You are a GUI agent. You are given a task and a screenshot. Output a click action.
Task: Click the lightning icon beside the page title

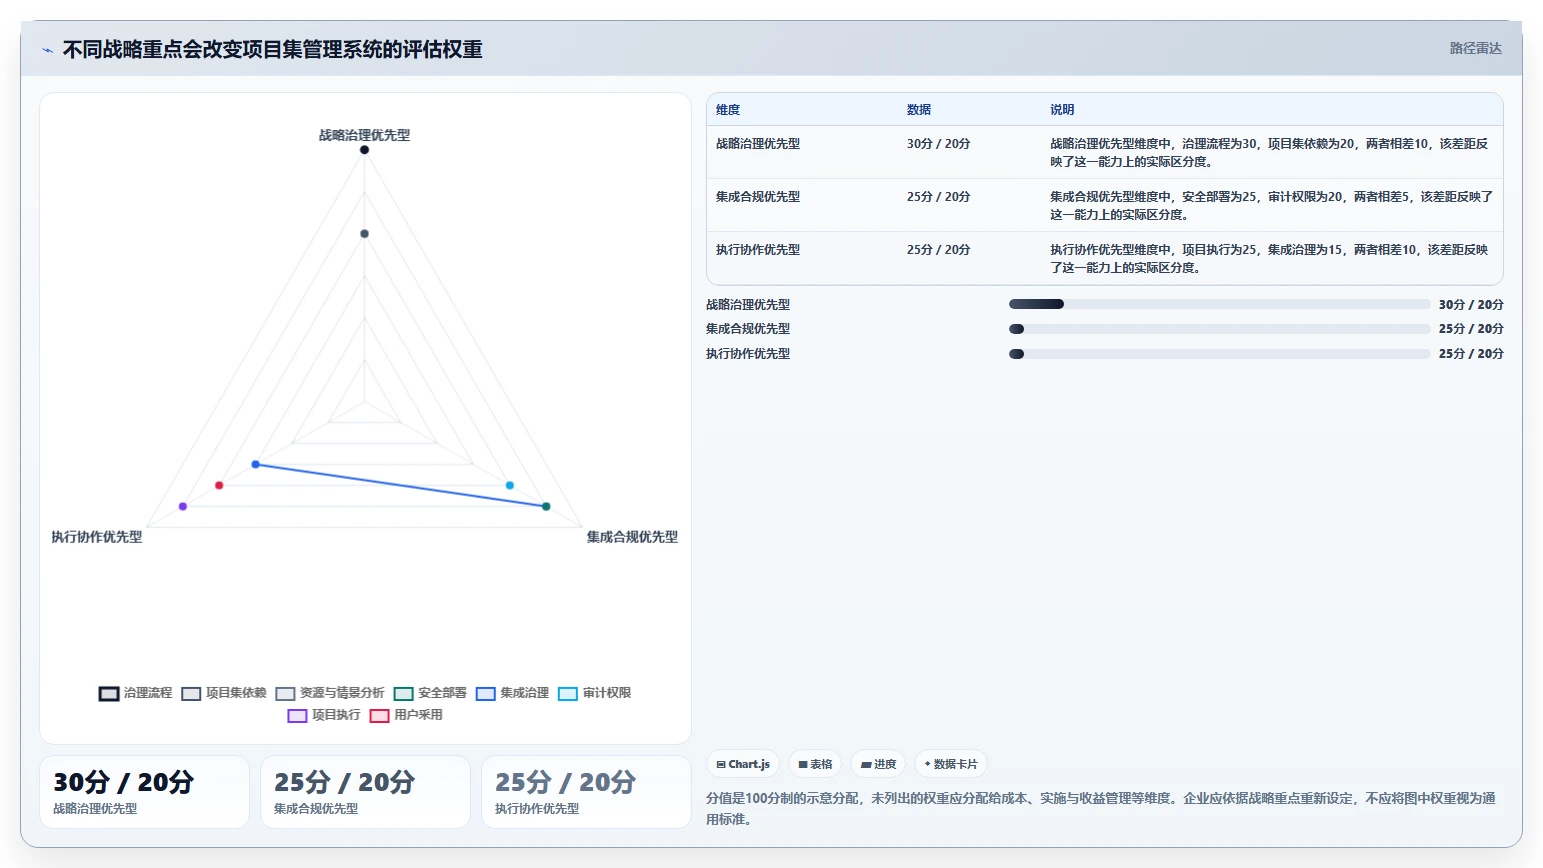(x=47, y=50)
